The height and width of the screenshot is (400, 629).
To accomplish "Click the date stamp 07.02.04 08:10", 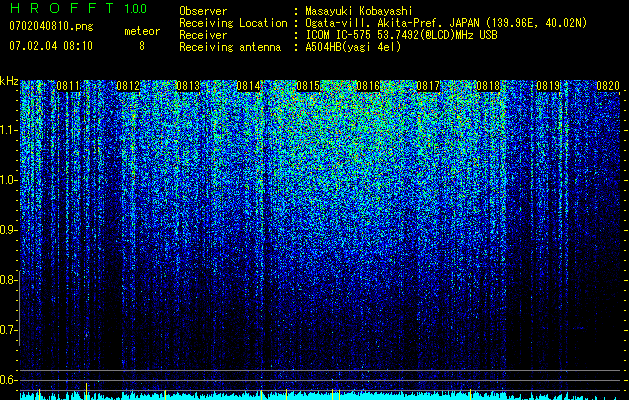I will (x=51, y=46).
